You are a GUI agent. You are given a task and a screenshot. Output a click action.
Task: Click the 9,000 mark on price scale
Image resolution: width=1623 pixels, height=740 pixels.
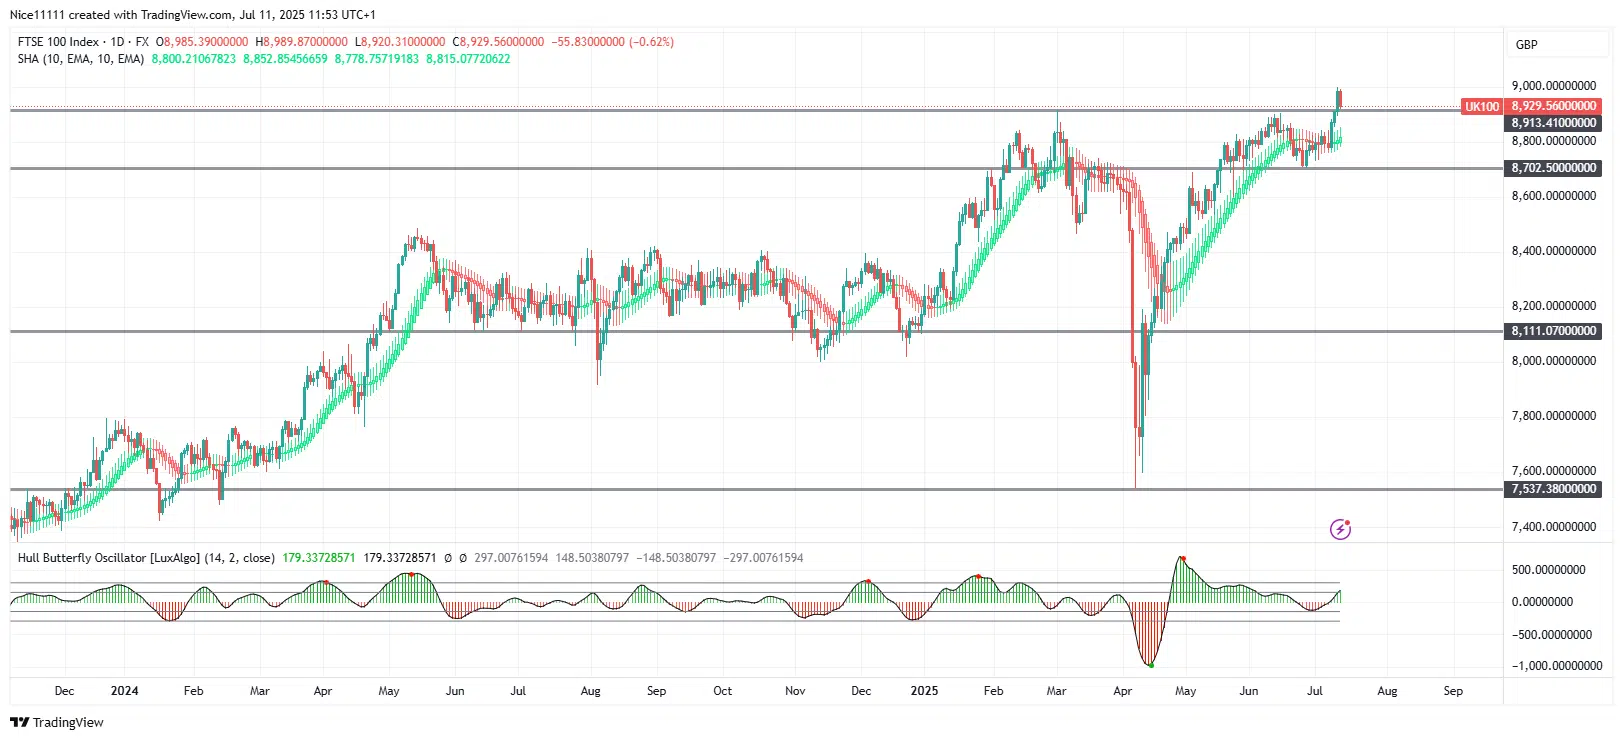point(1553,86)
